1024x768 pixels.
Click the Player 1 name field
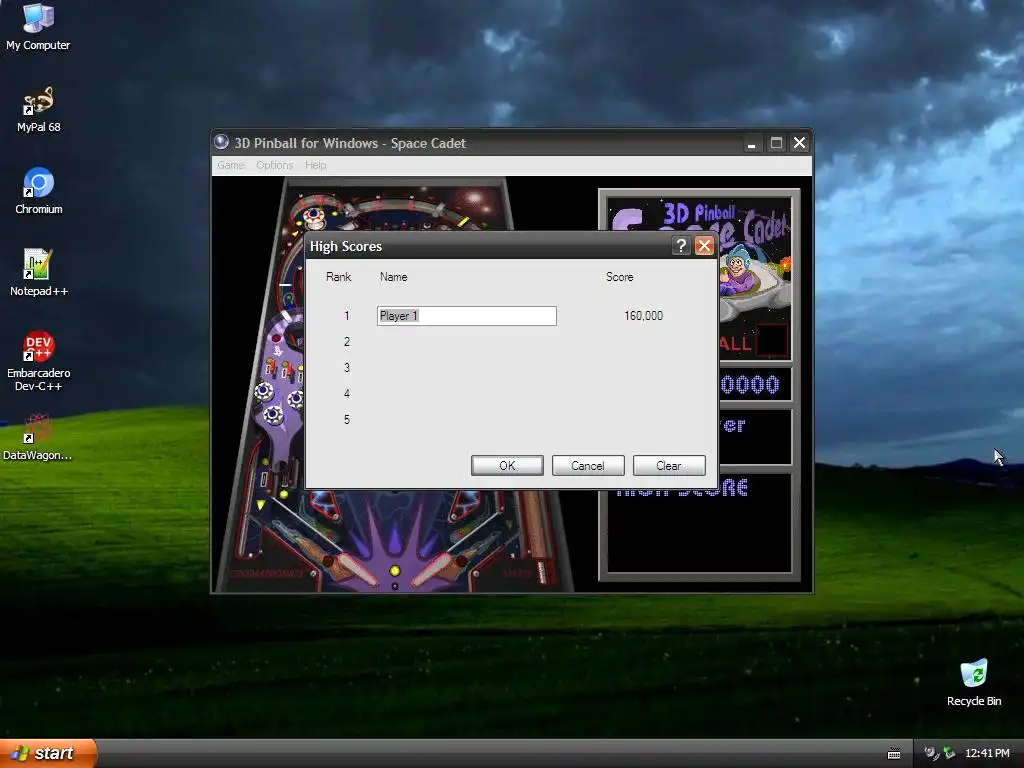point(466,316)
